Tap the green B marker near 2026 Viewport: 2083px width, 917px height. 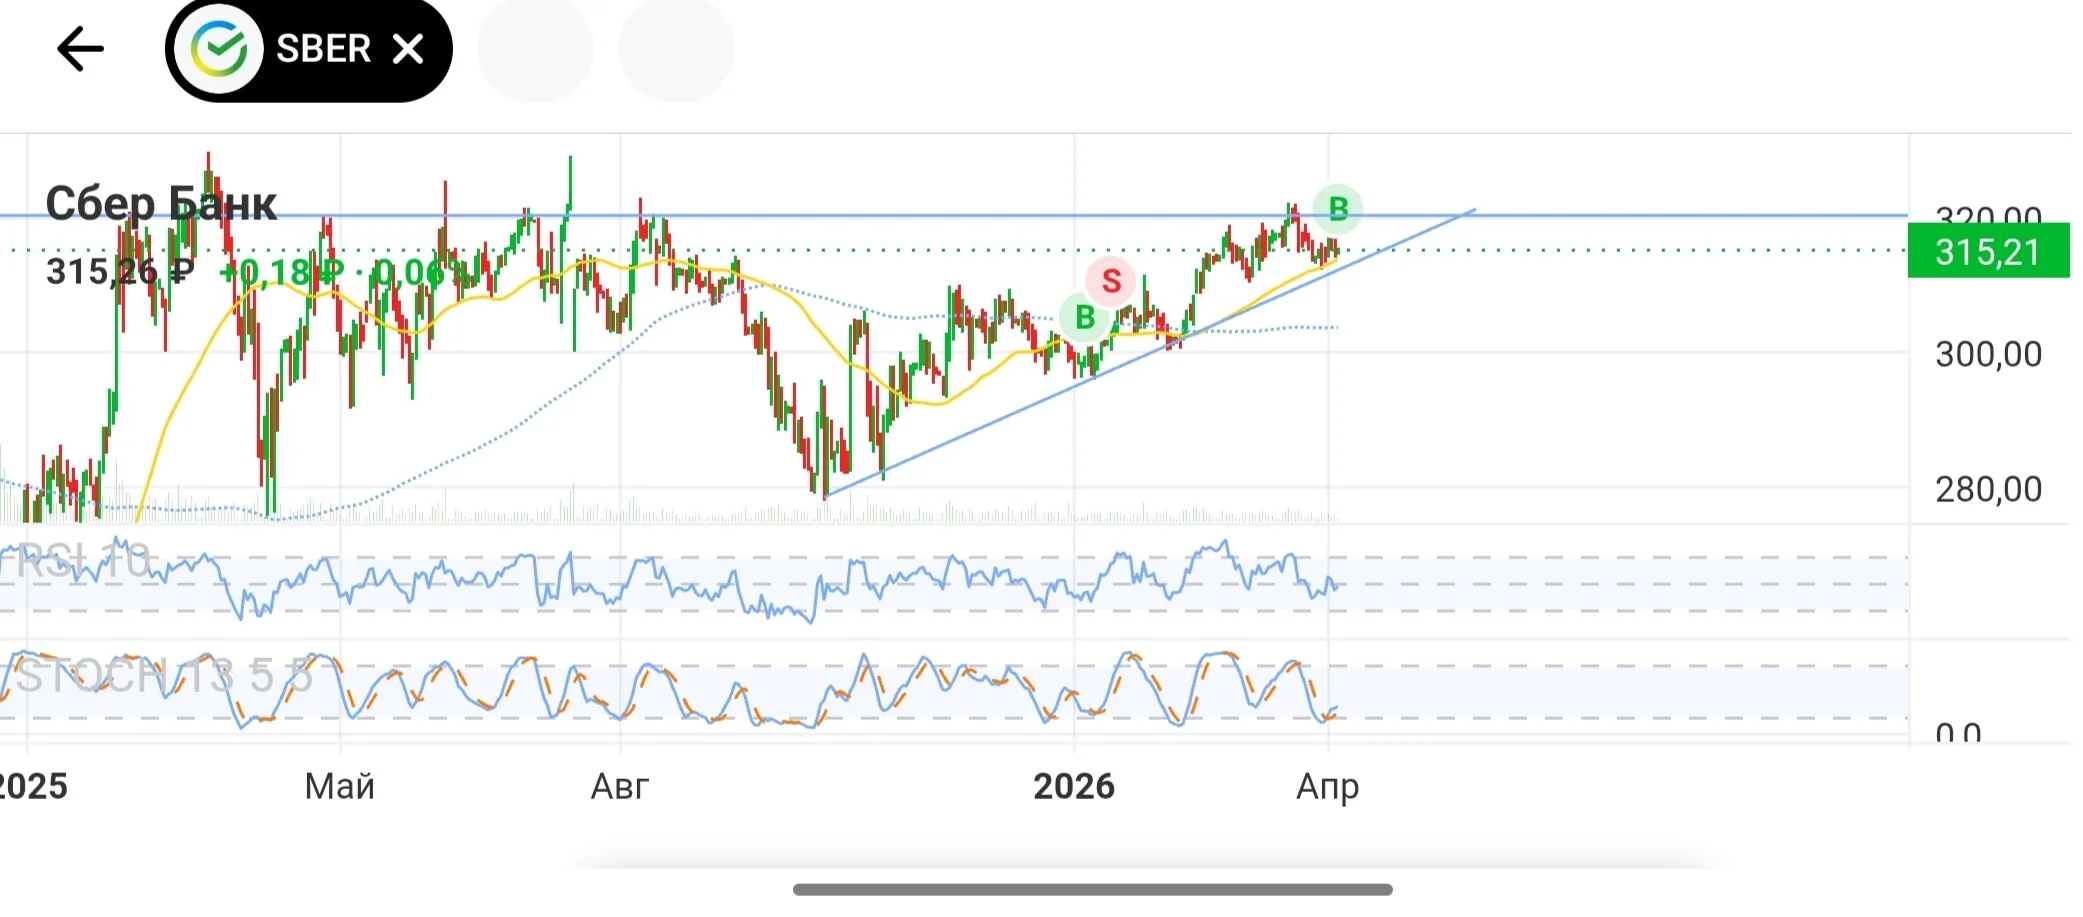(x=1085, y=318)
